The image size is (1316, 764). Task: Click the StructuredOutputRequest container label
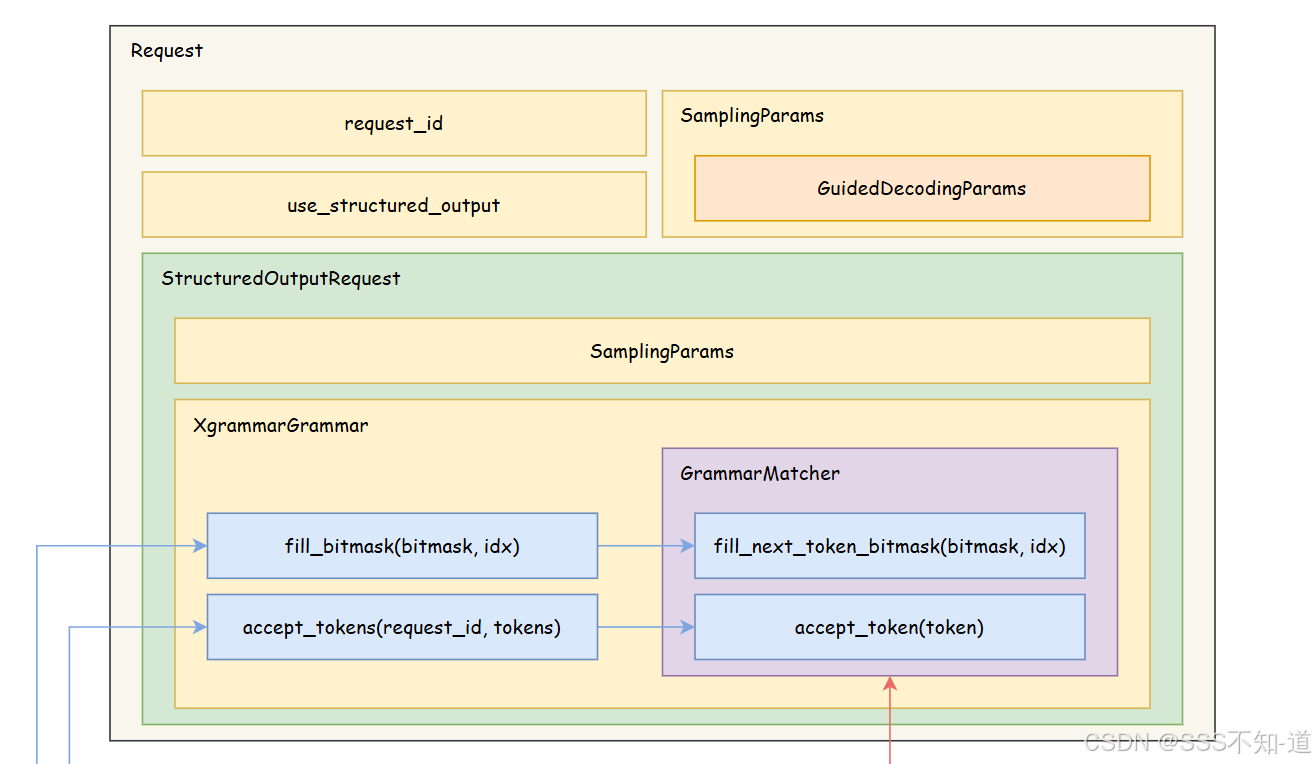(x=281, y=278)
